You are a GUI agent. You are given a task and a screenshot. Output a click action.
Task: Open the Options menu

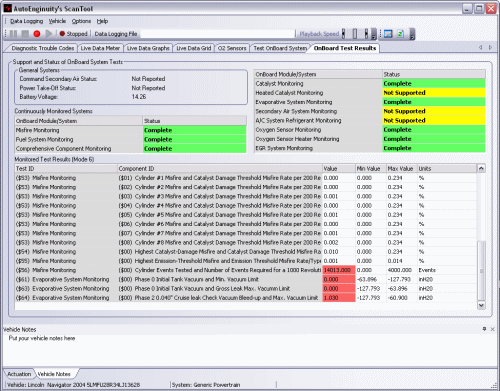(81, 21)
